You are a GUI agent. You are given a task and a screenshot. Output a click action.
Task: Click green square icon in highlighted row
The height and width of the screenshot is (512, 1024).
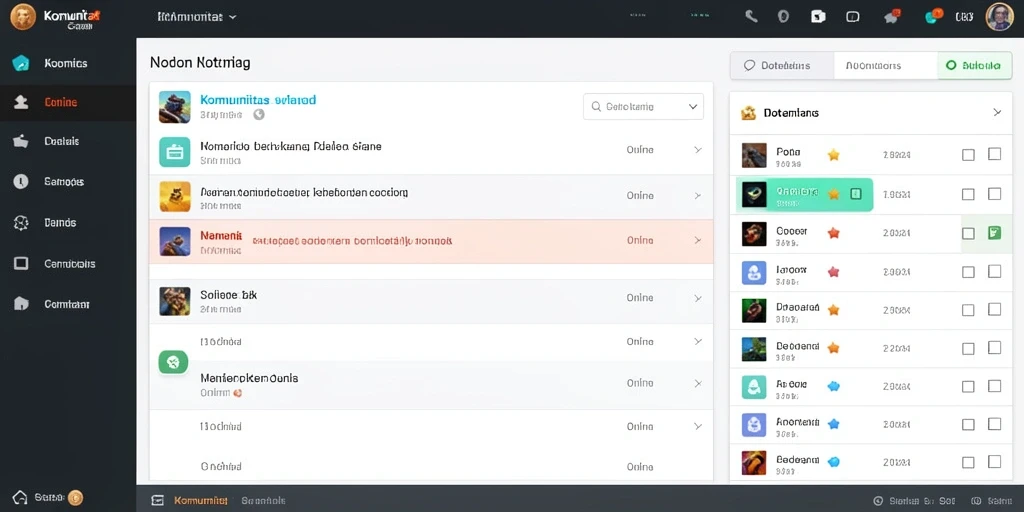856,193
